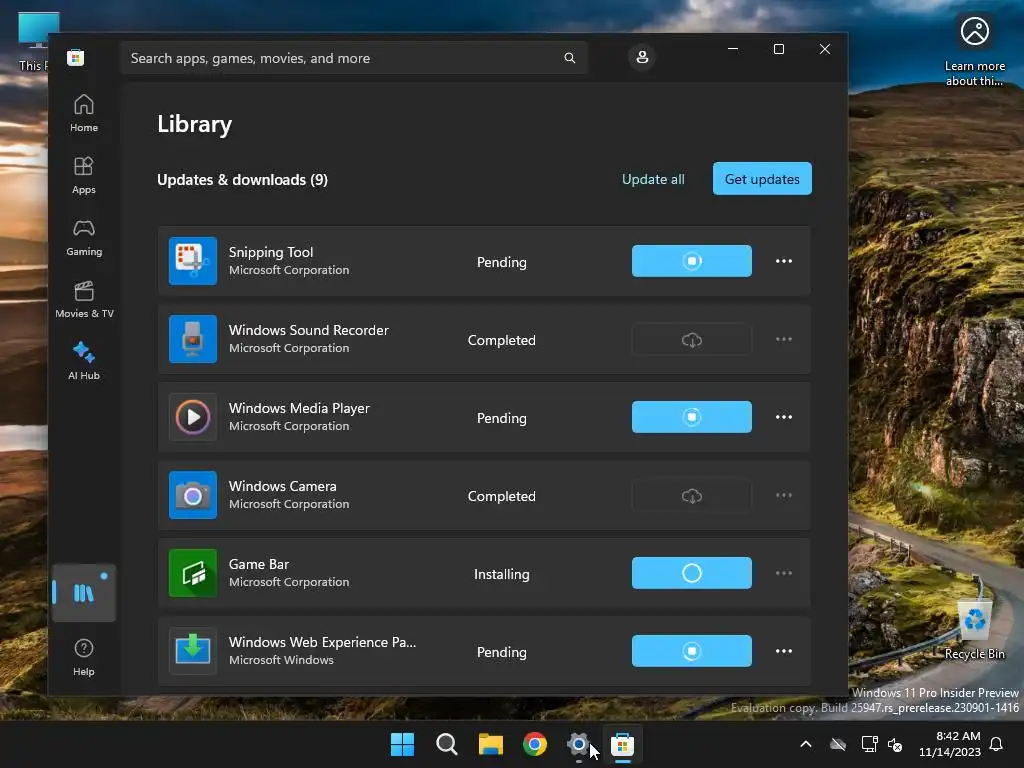Stop the Windows Media Player pending download
Image resolution: width=1024 pixels, height=768 pixels.
(692, 417)
